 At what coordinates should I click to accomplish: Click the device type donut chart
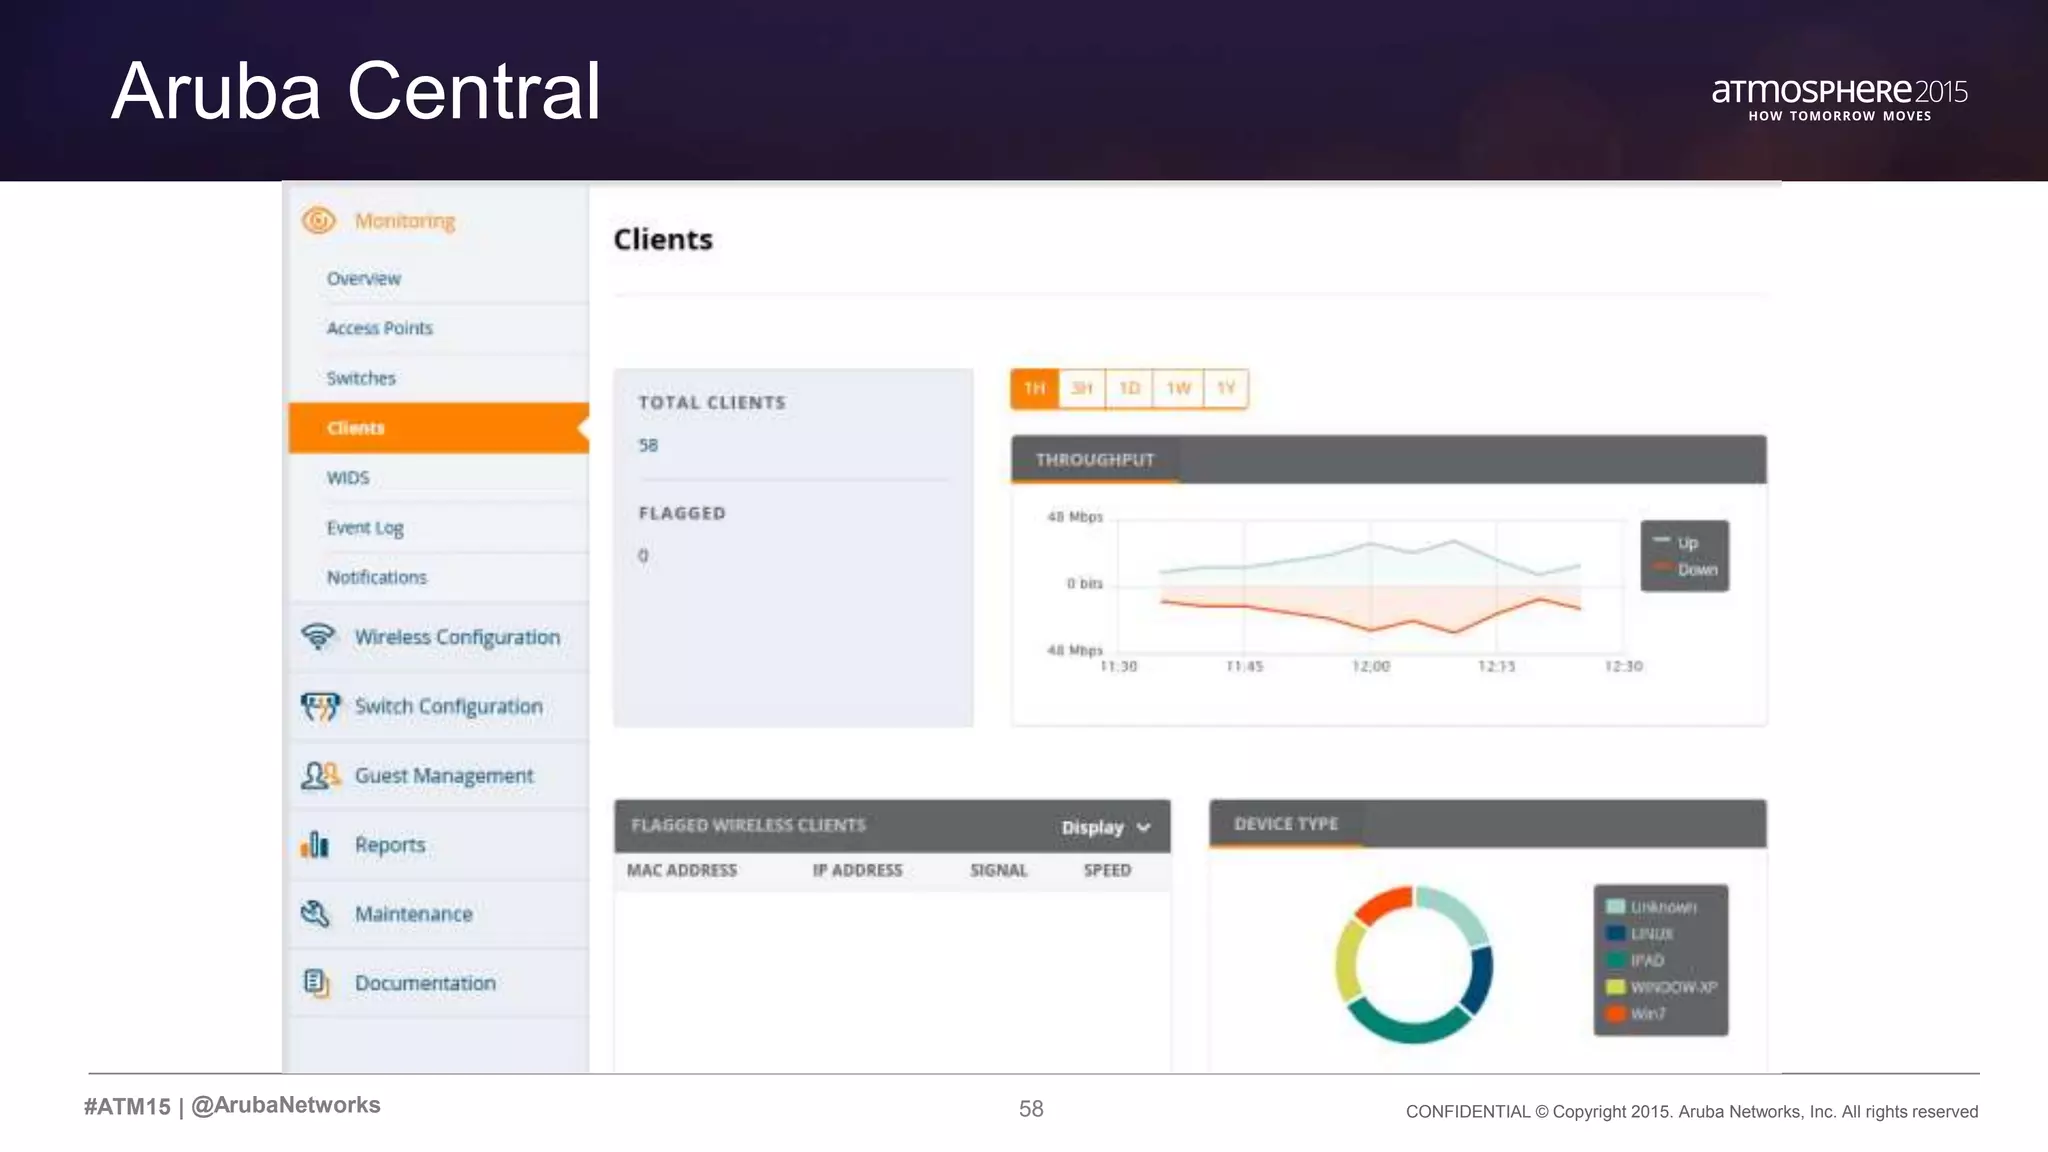pos(1414,965)
